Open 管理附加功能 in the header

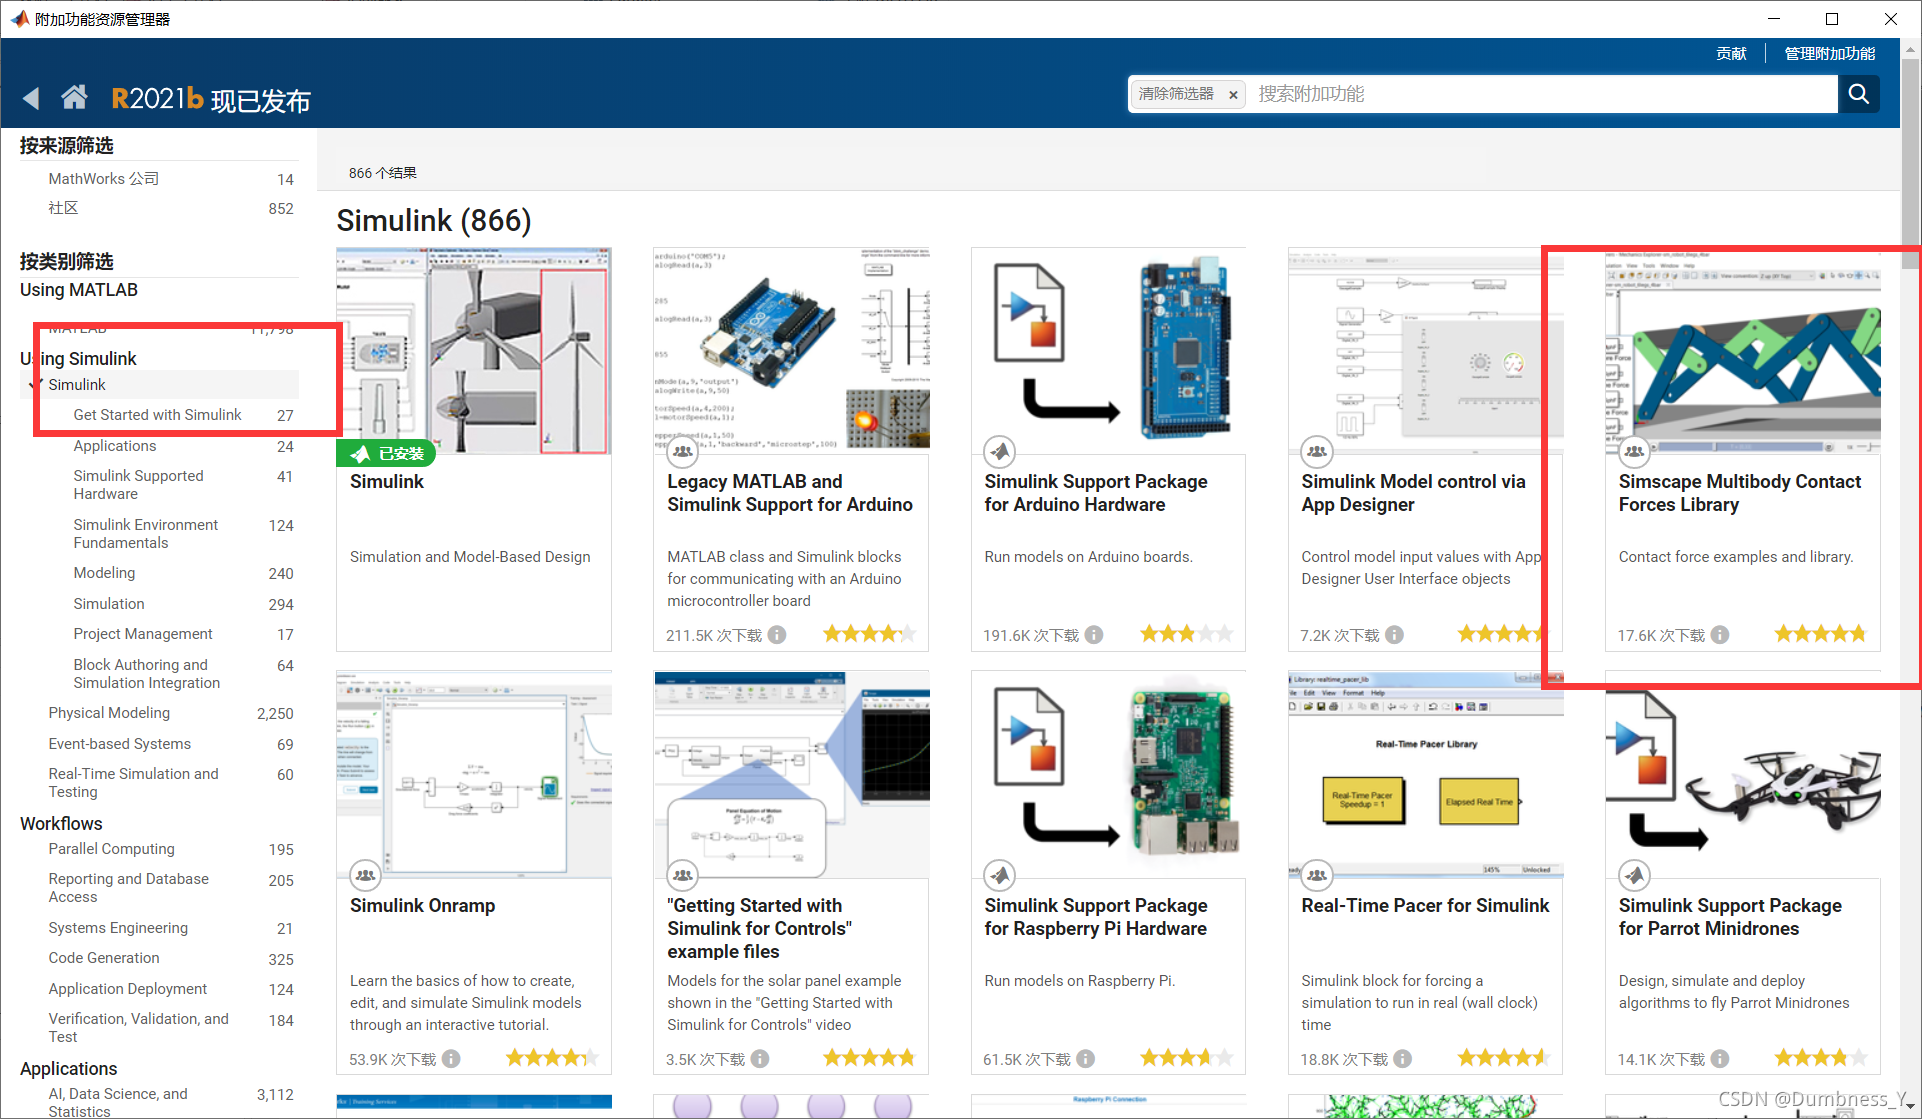(1829, 54)
